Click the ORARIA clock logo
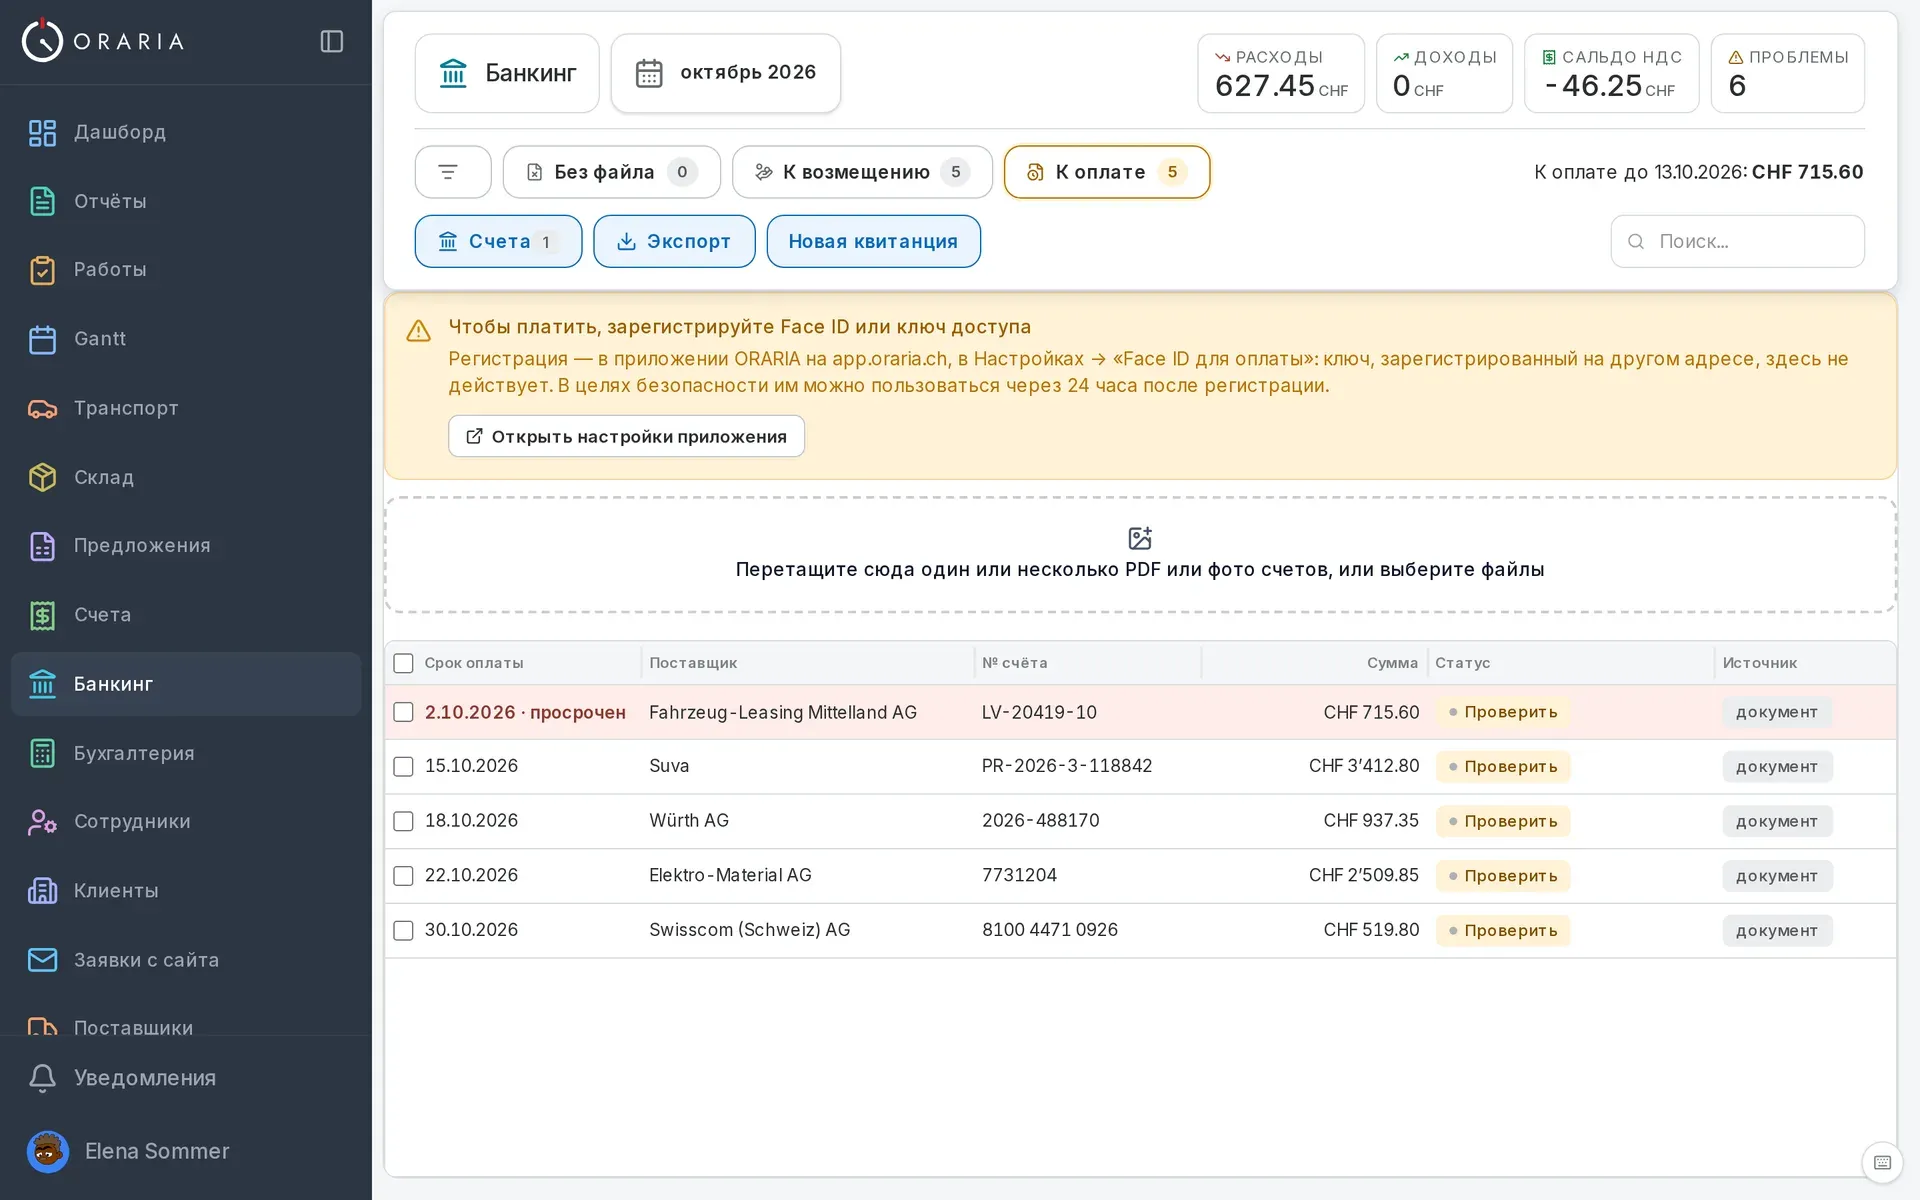 (x=42, y=41)
